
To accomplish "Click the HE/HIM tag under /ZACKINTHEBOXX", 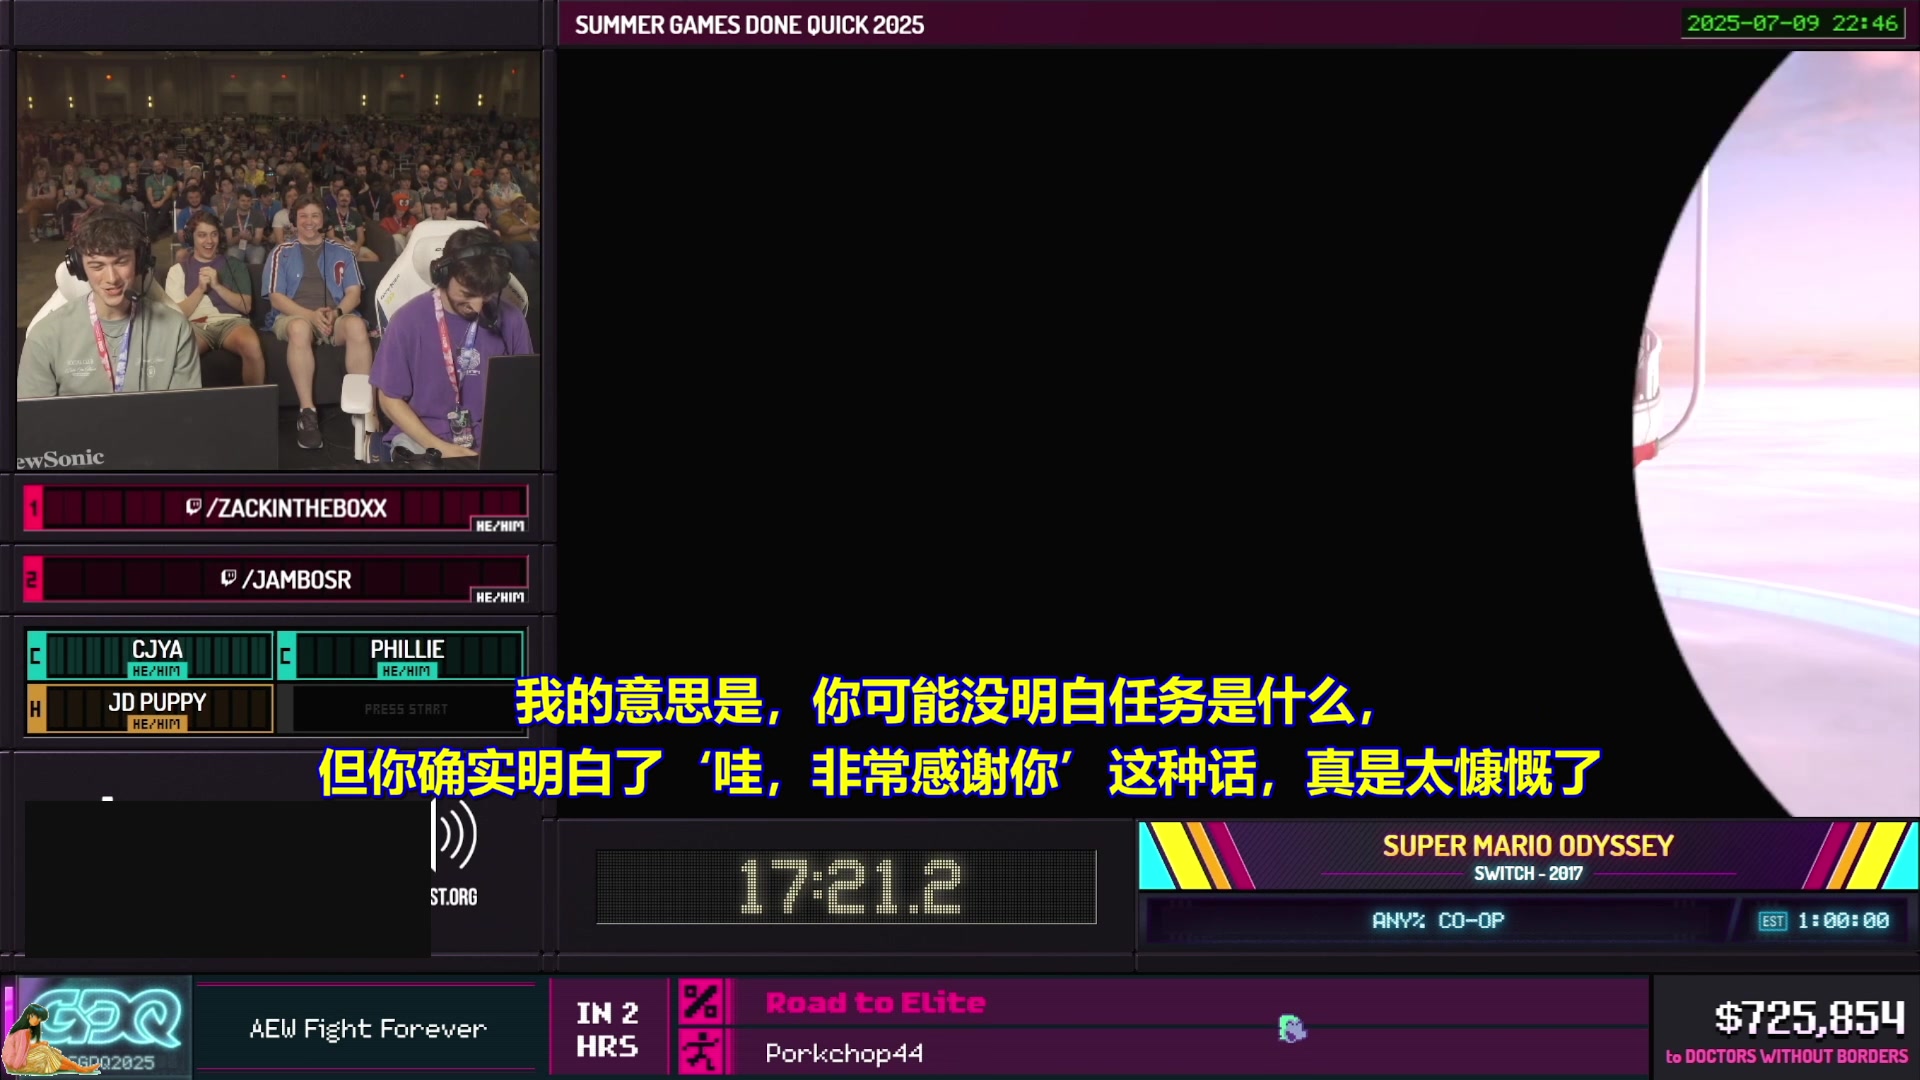I will (500, 526).
